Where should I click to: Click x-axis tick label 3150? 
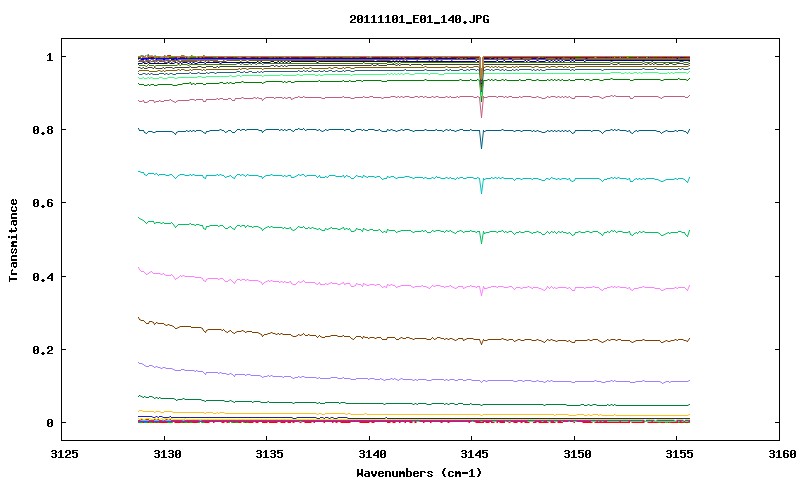[577, 454]
